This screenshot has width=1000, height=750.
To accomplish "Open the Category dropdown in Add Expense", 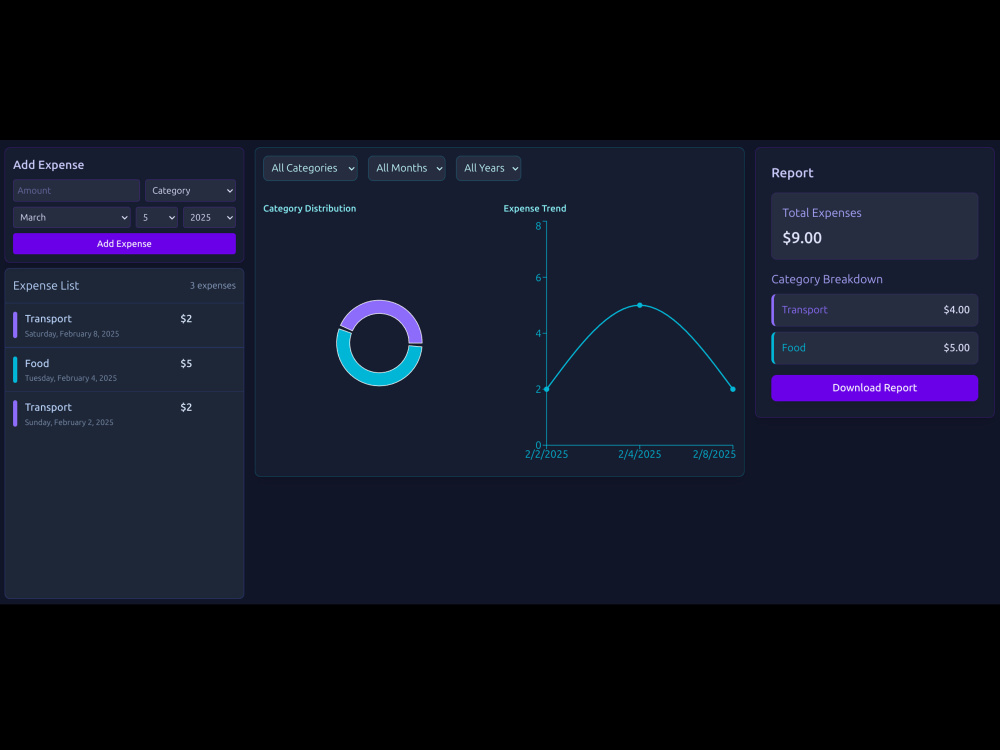I will pos(190,190).
